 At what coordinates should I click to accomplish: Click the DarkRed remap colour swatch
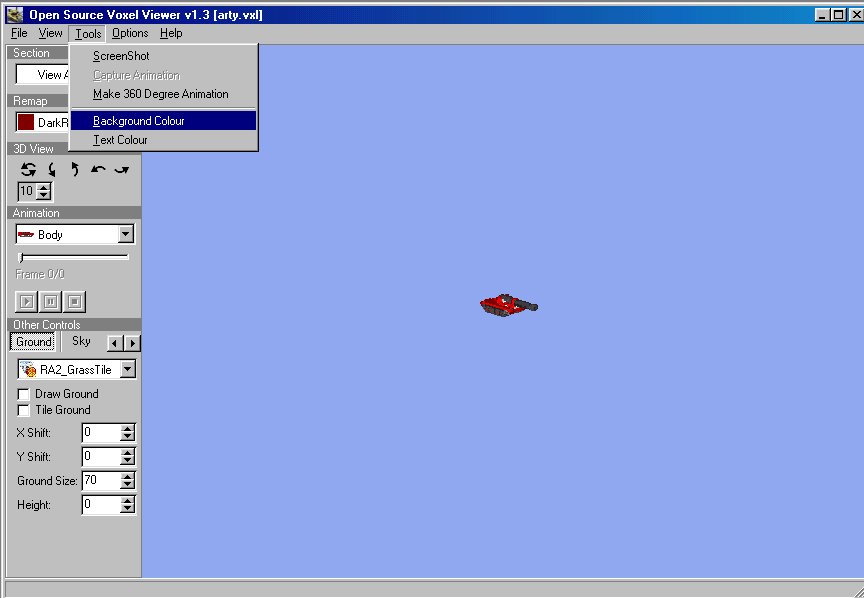26,122
